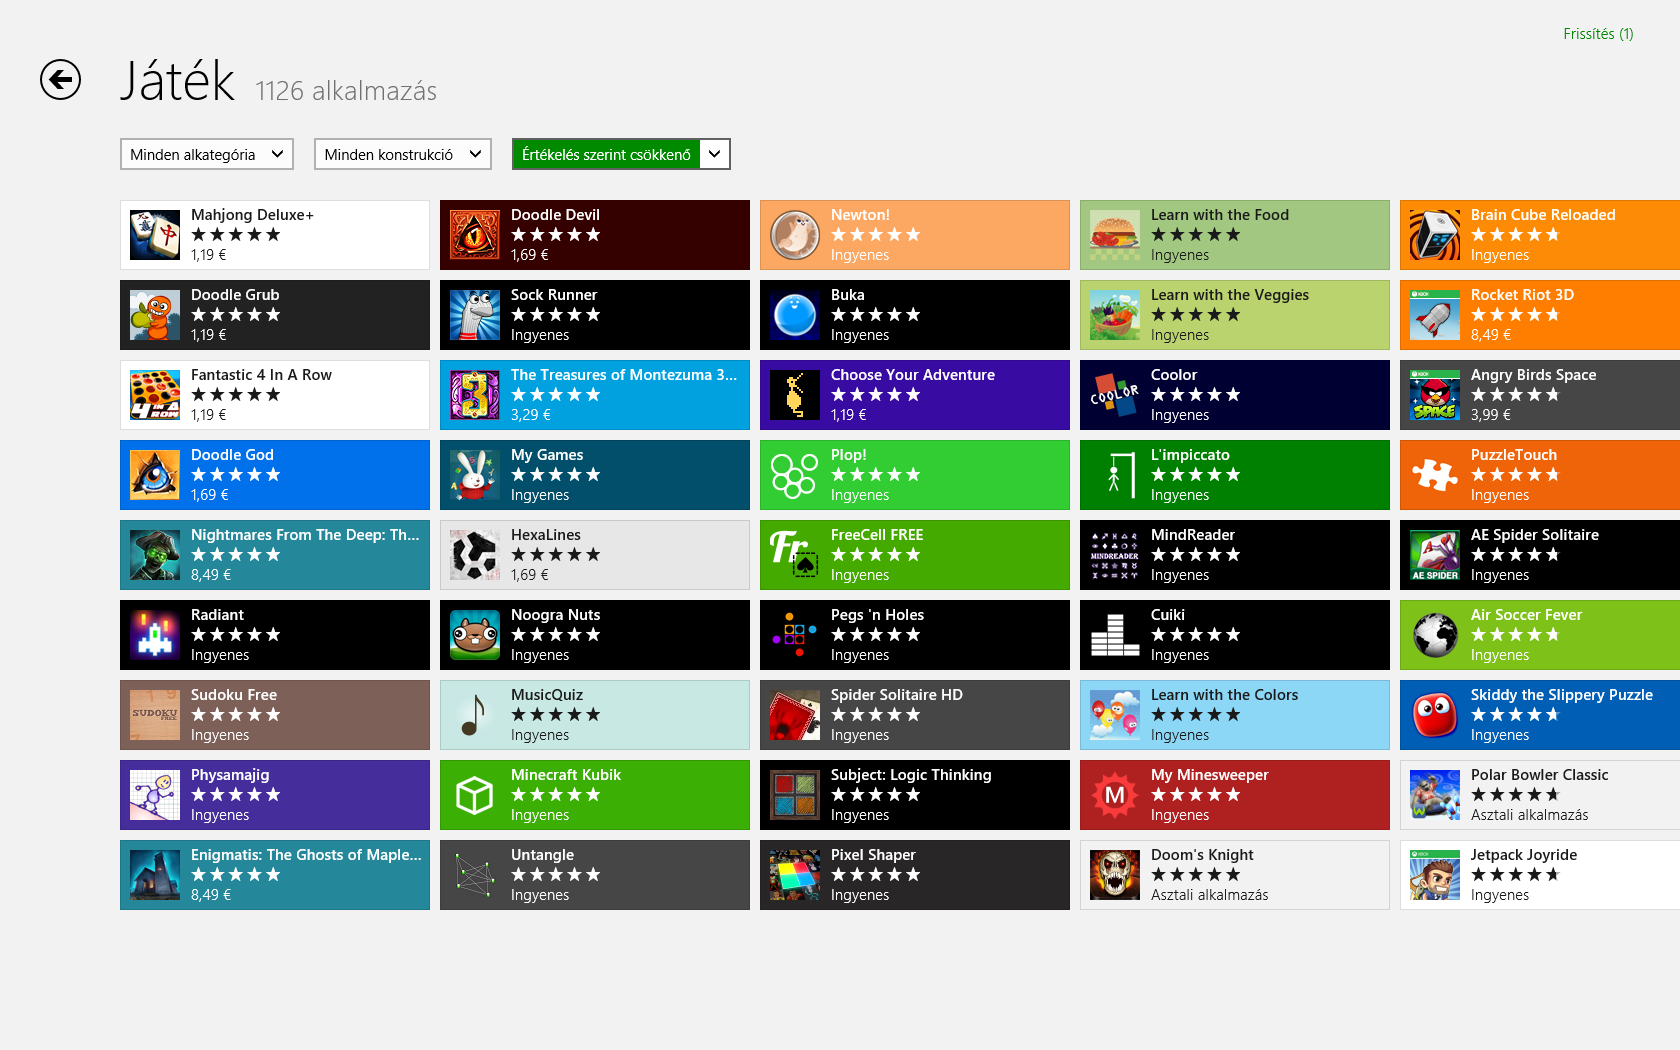Image resolution: width=1680 pixels, height=1050 pixels.
Task: Click the Cuiki blocks icon
Action: coord(1115,635)
